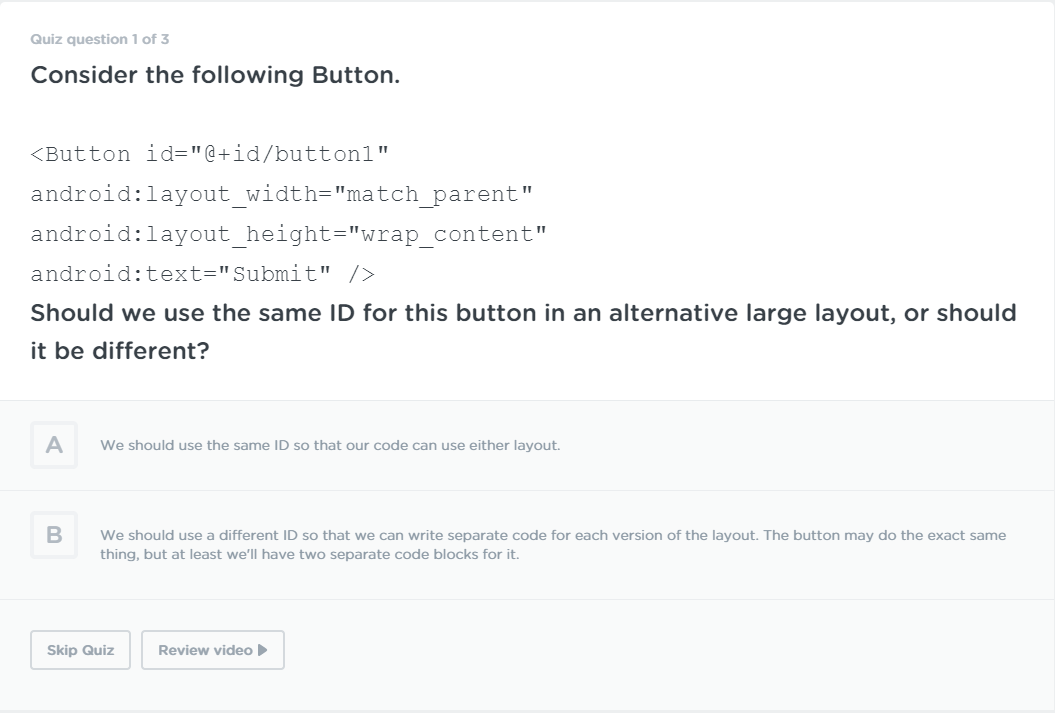Select answer option B letter box
The width and height of the screenshot is (1055, 713).
[54, 535]
